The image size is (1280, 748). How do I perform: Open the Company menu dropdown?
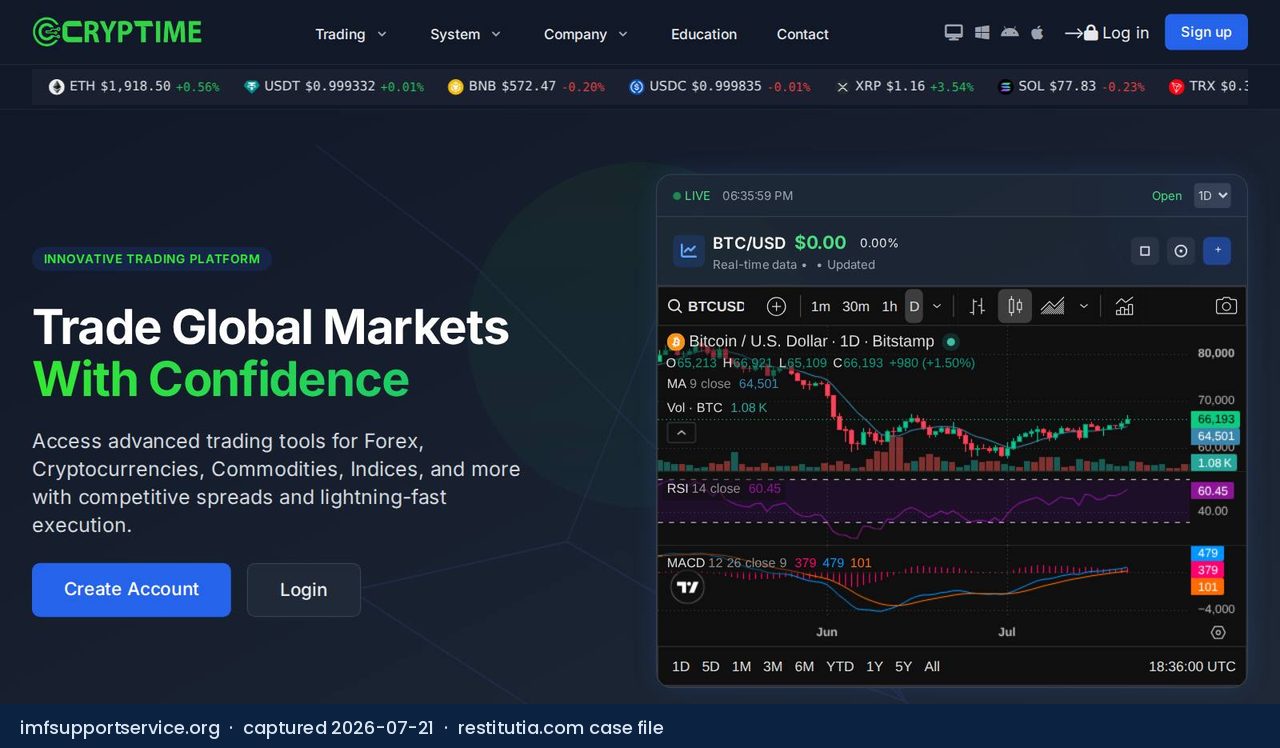click(586, 34)
